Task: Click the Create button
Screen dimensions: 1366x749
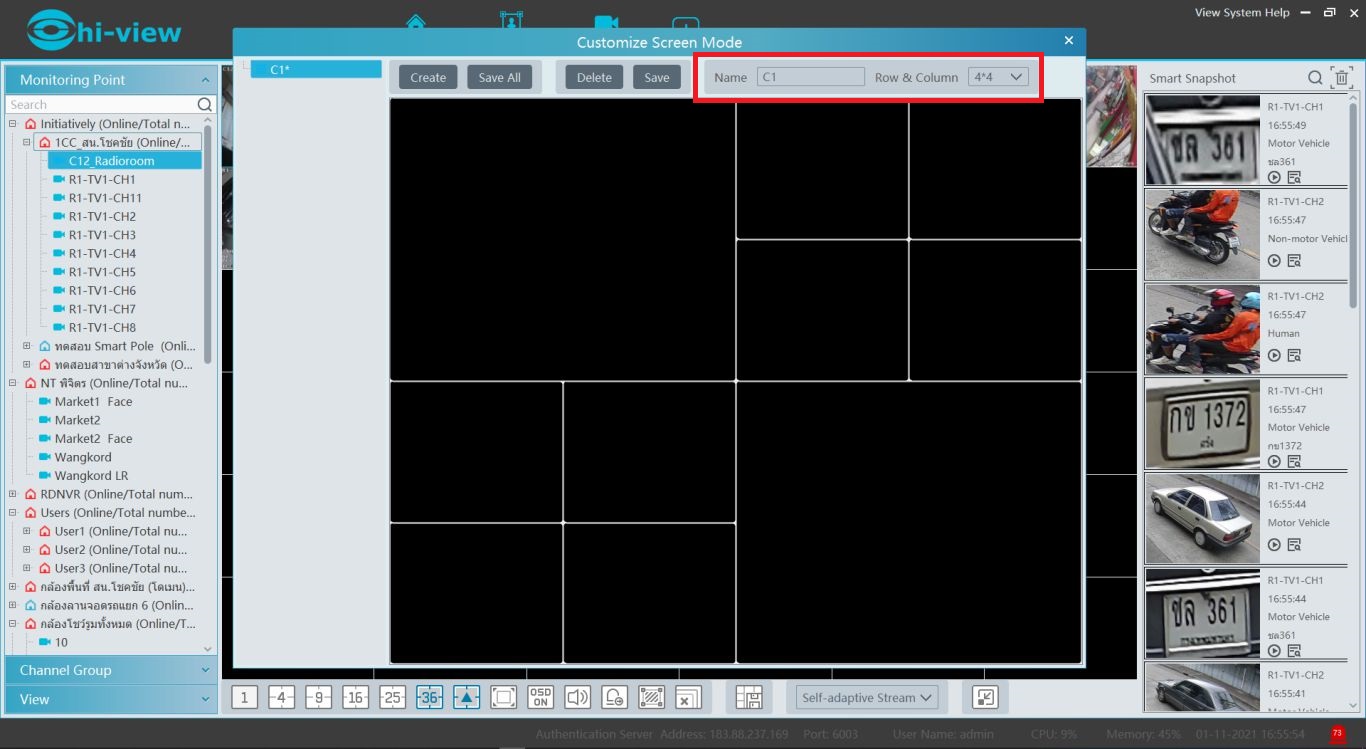Action: (428, 77)
